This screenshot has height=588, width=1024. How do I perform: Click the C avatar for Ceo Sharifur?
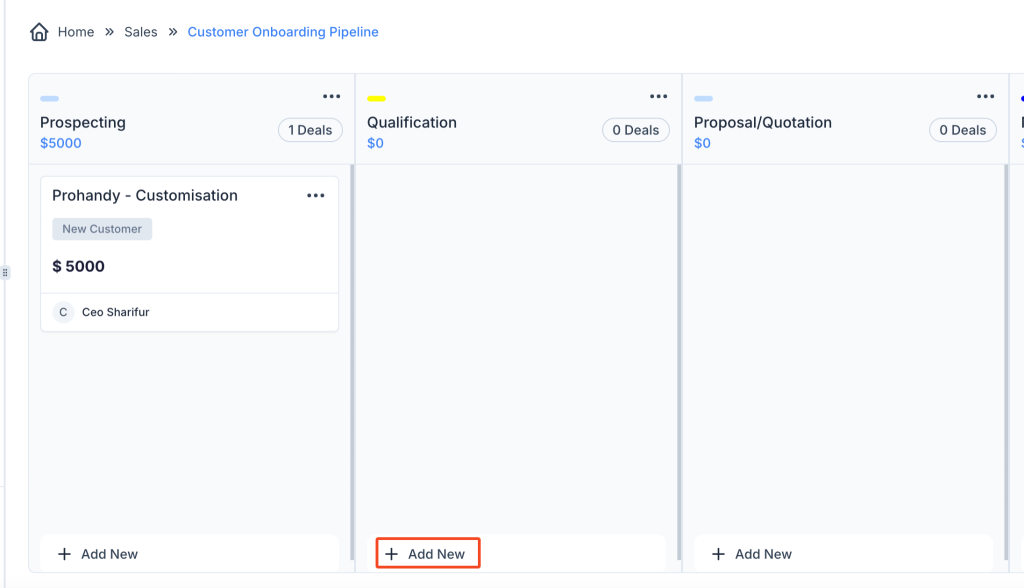point(63,312)
